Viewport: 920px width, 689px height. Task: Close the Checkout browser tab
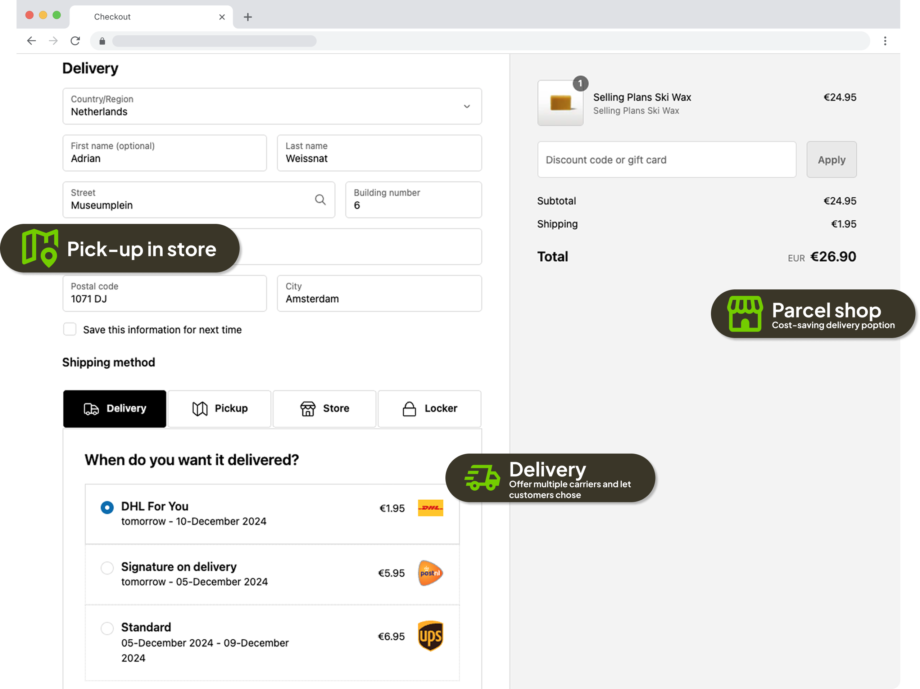[222, 17]
